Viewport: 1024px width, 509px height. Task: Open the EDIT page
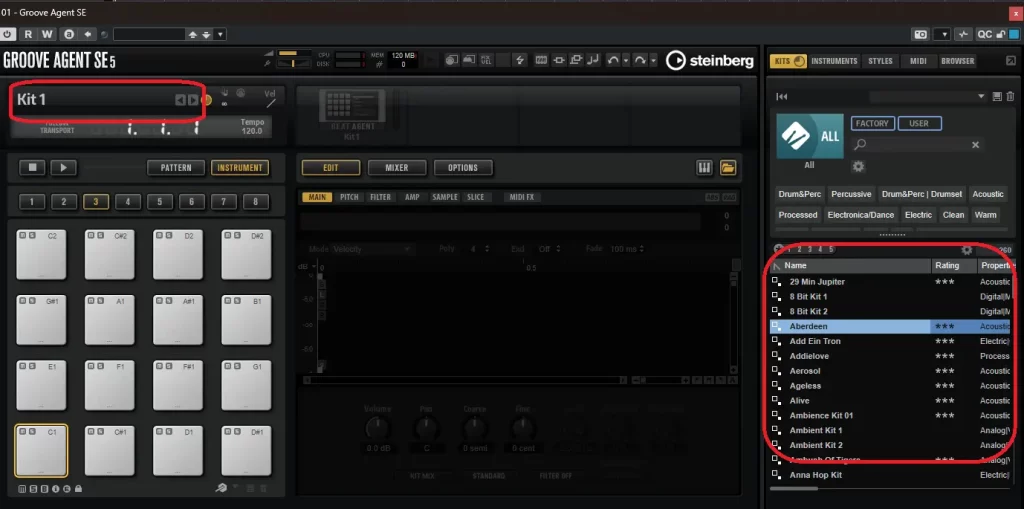(x=331, y=168)
